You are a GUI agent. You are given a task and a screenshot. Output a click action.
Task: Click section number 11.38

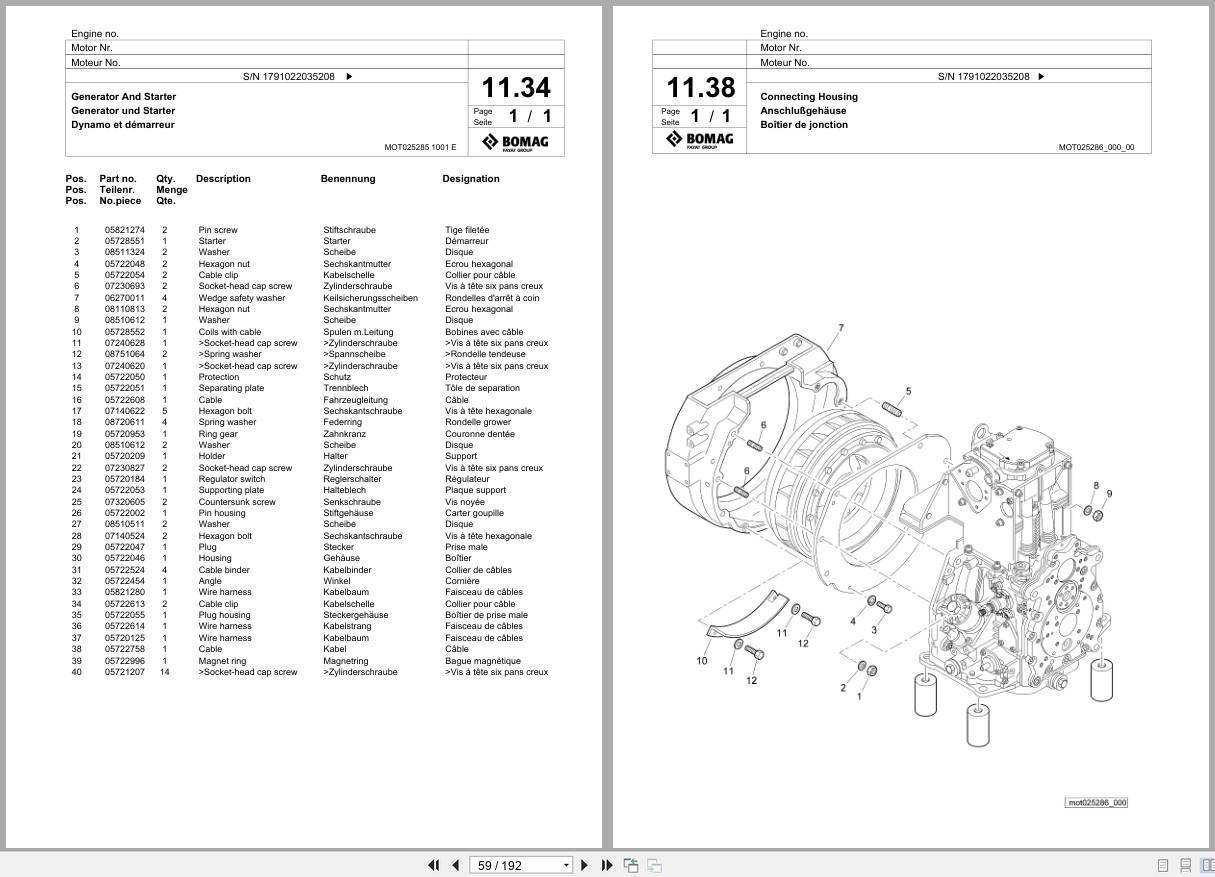[700, 88]
